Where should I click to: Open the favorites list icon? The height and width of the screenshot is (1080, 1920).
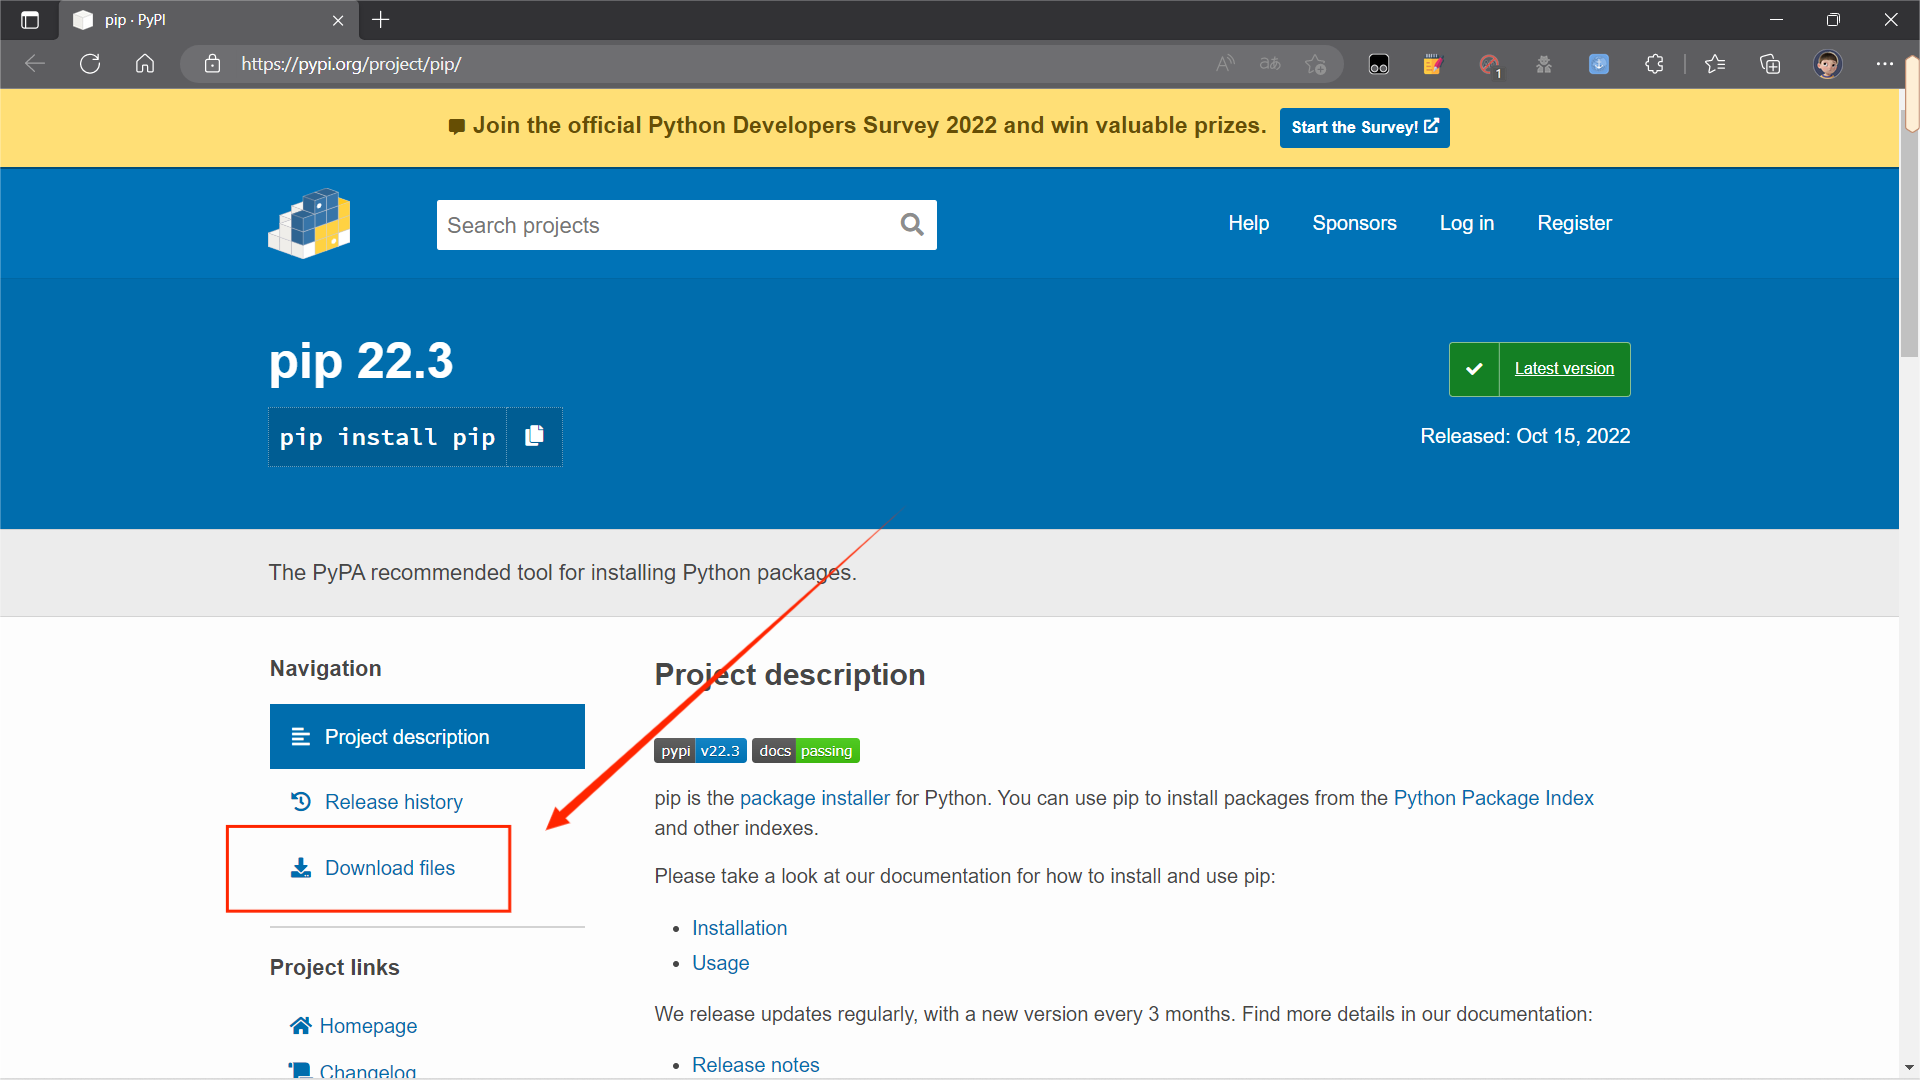[1715, 64]
